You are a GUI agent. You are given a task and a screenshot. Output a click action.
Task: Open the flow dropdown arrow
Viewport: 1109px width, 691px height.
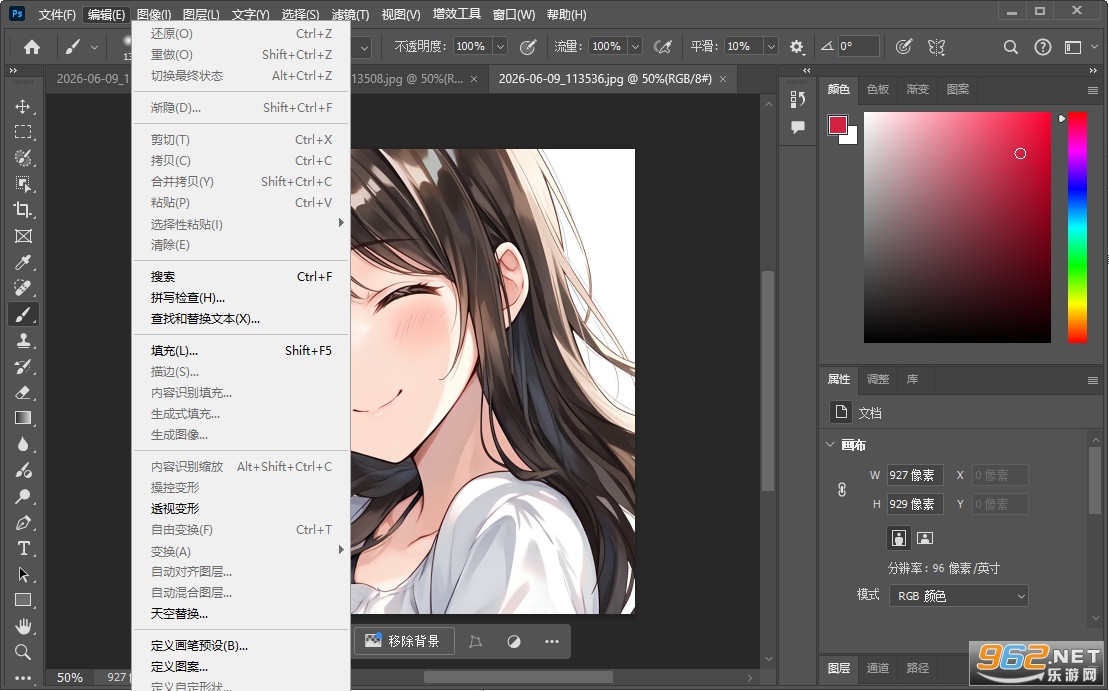click(635, 47)
